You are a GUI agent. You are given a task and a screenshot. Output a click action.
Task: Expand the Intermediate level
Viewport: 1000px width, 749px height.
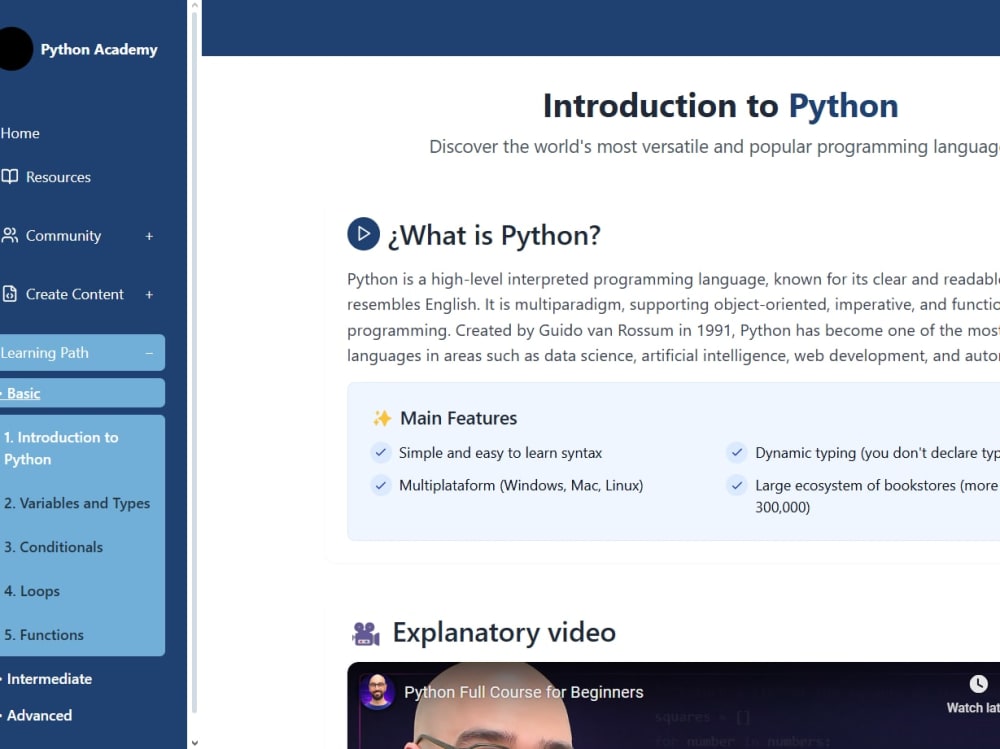pyautogui.click(x=49, y=679)
